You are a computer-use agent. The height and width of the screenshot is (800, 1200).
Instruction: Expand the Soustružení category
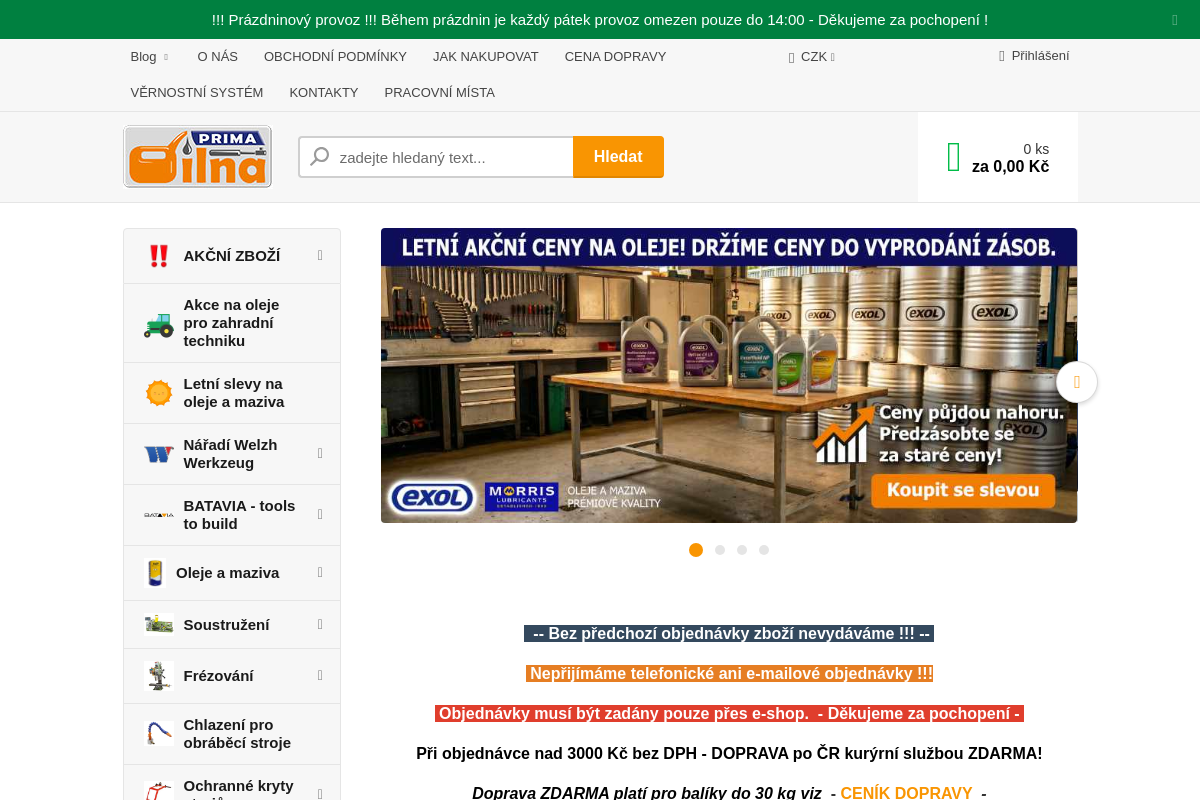click(x=320, y=624)
